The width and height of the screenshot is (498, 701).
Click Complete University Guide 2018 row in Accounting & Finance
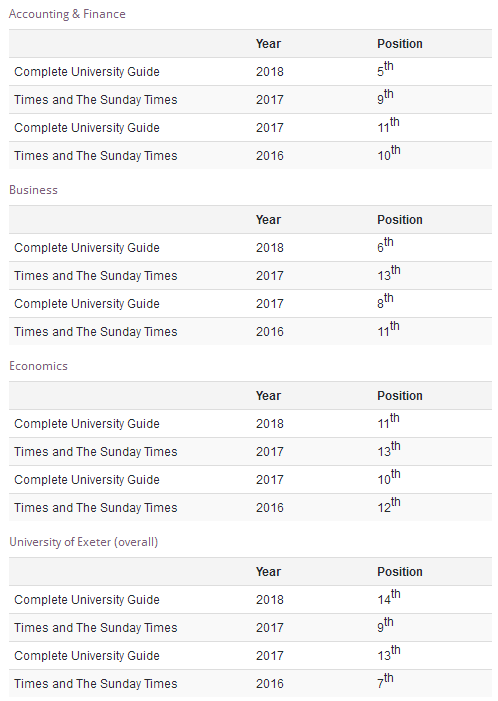click(250, 72)
